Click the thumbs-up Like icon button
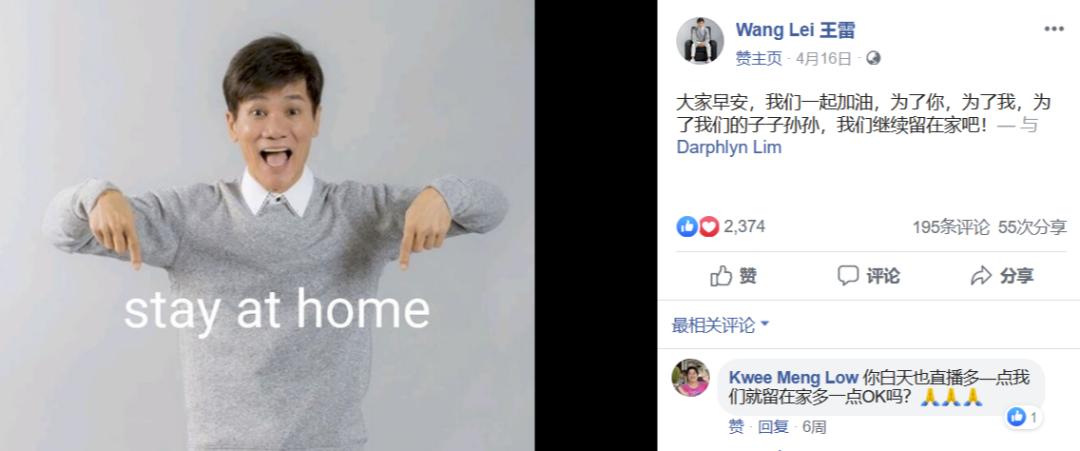The image size is (1080, 451). click(721, 276)
